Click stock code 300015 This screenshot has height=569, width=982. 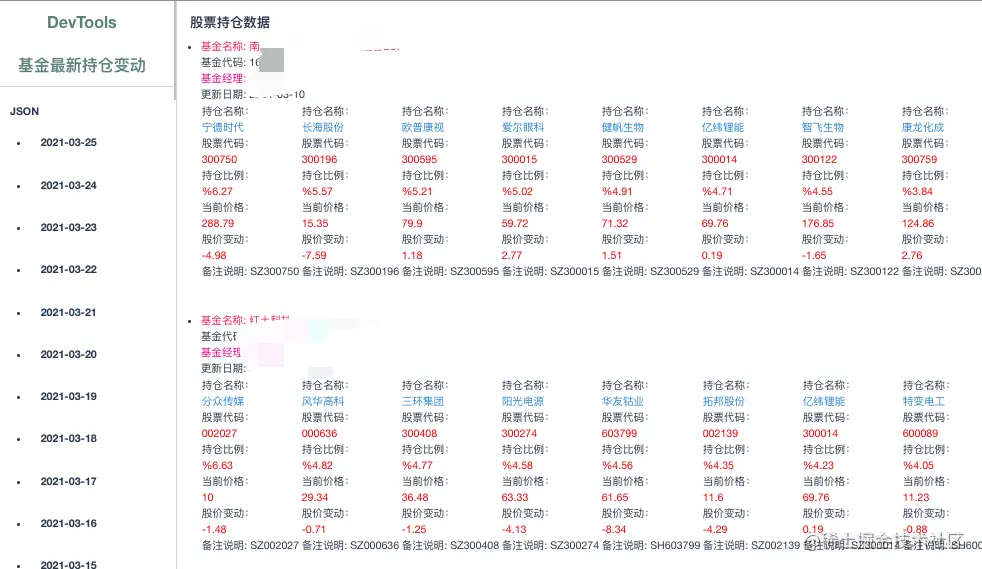point(519,160)
